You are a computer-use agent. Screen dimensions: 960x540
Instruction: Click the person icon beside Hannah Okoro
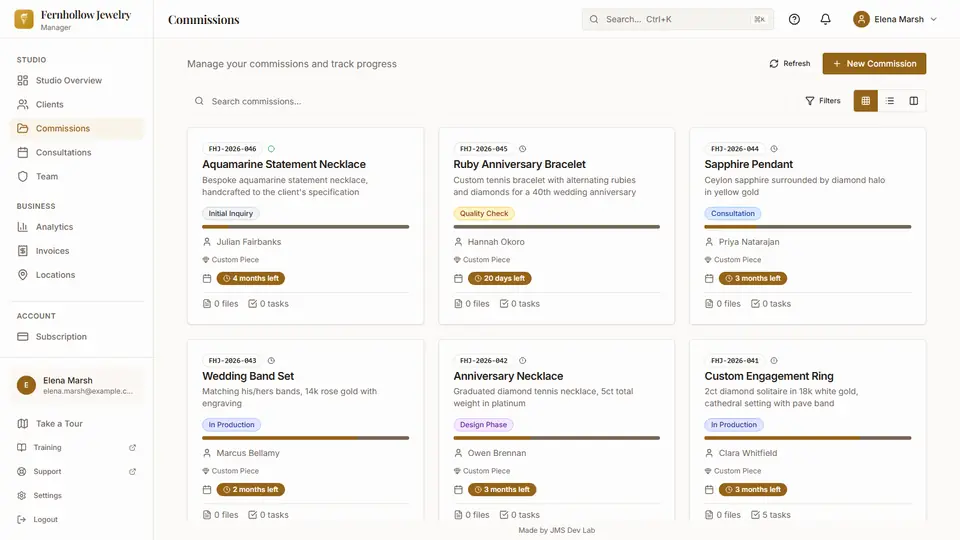click(x=458, y=242)
